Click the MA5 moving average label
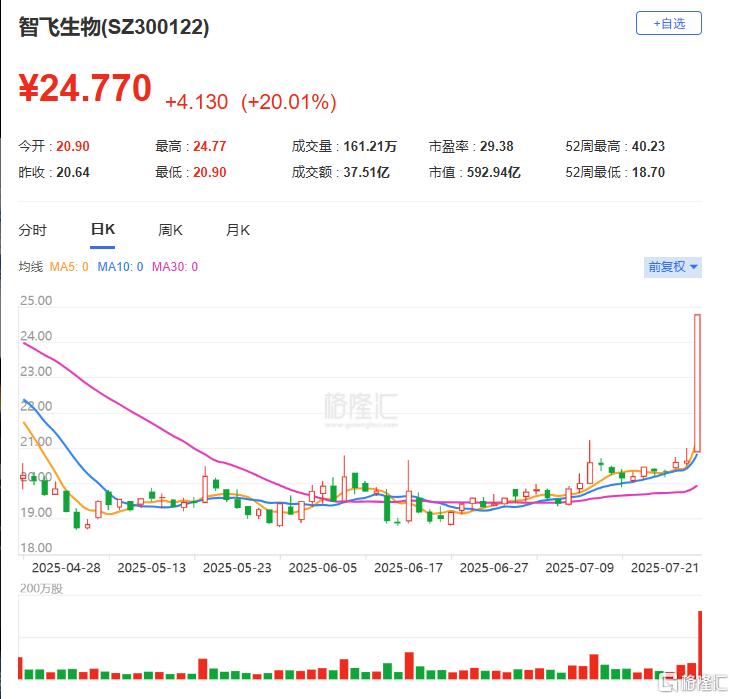 69,267
